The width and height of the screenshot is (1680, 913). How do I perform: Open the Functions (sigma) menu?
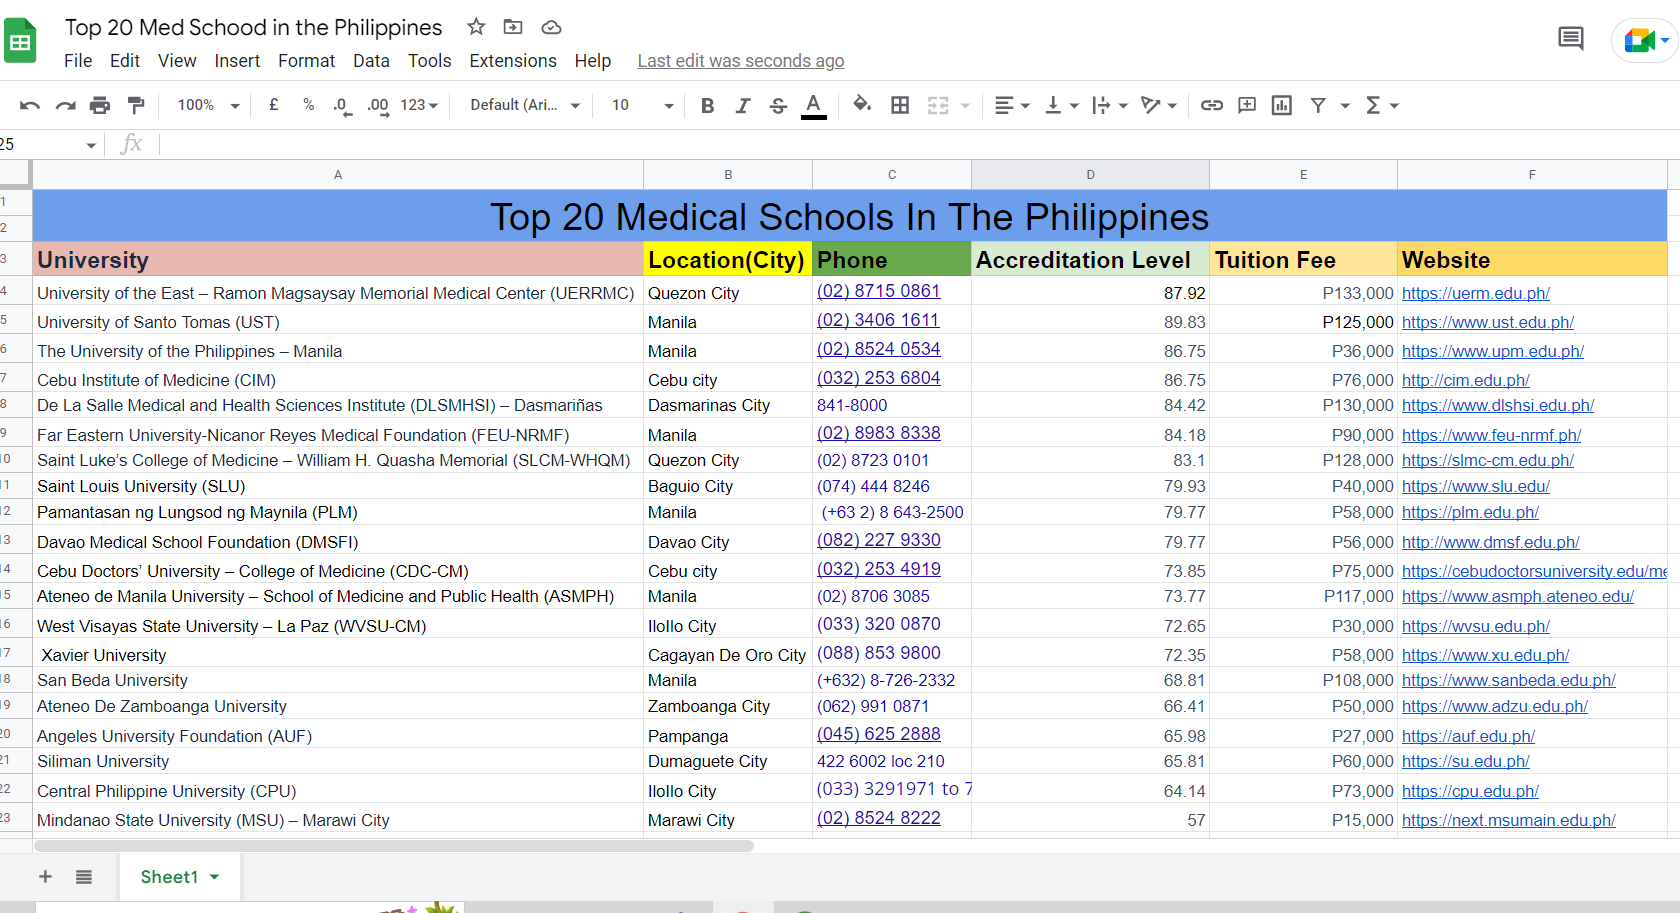pyautogui.click(x=1381, y=105)
